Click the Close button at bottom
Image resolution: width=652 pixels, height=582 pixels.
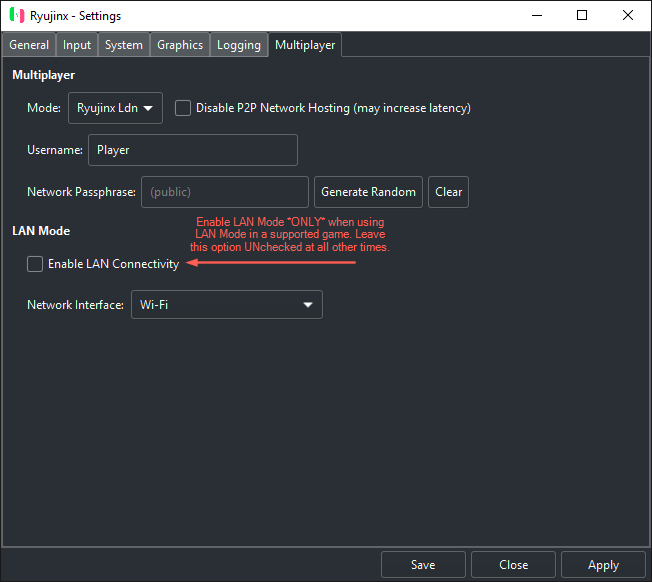point(514,565)
